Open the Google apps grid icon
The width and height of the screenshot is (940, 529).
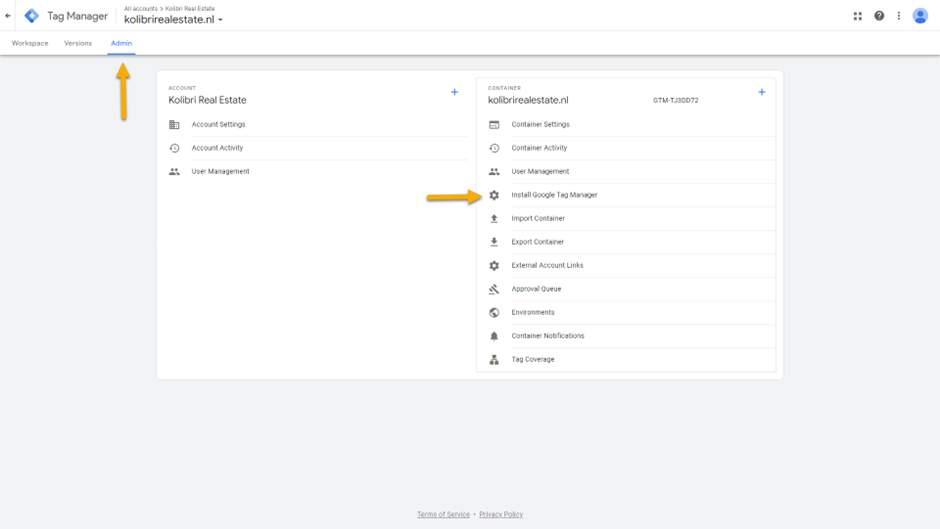coord(857,16)
